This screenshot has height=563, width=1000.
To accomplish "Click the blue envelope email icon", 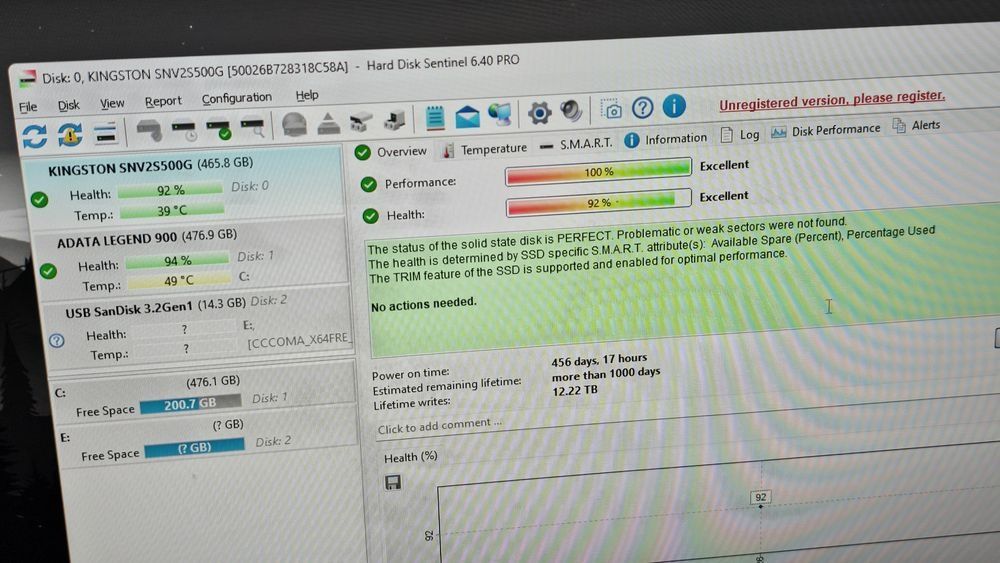I will pos(467,117).
